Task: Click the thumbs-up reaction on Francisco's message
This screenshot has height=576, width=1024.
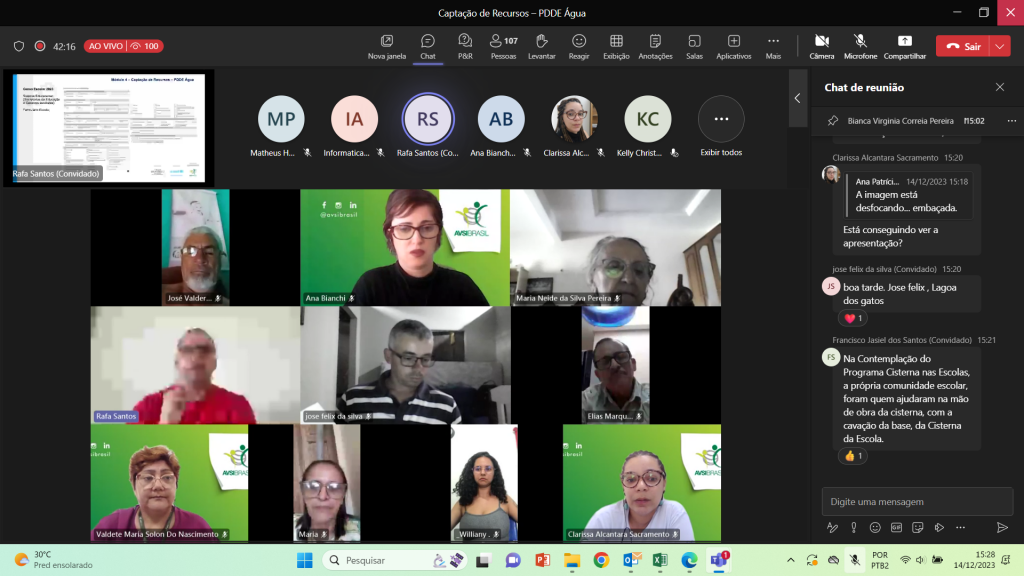Action: (853, 456)
